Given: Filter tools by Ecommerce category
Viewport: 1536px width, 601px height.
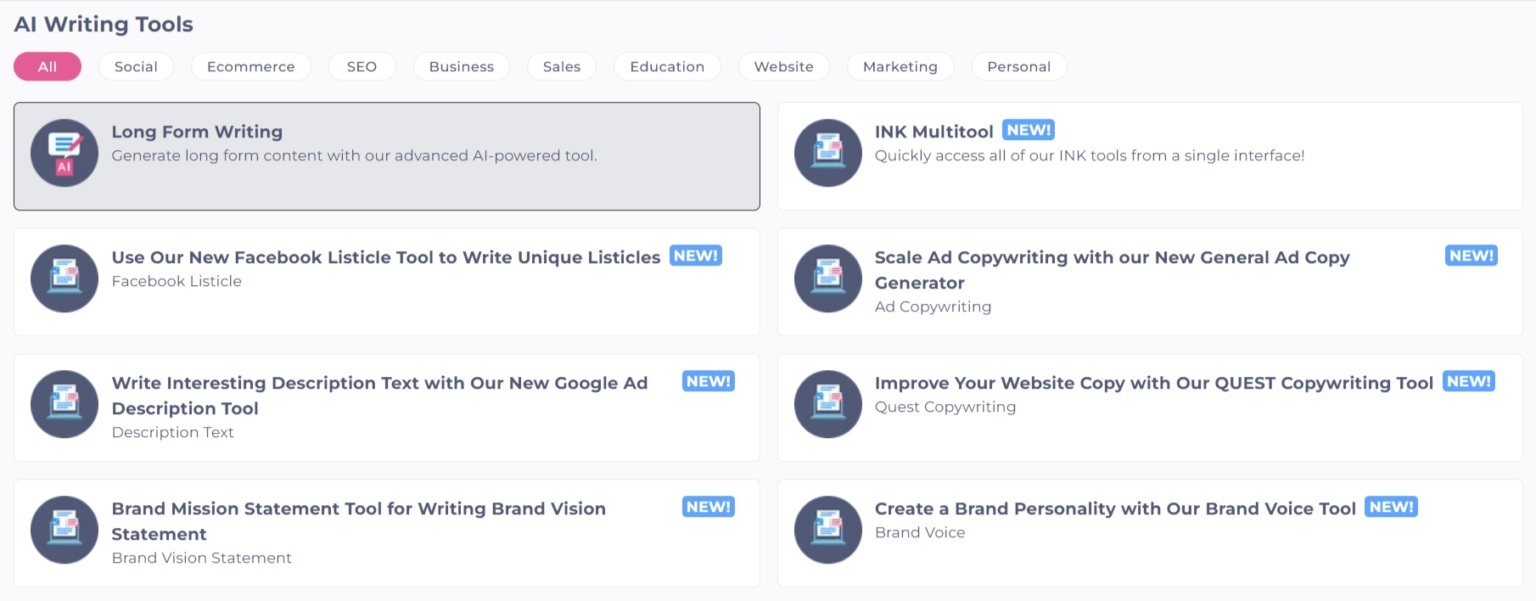Looking at the screenshot, I should click(250, 67).
